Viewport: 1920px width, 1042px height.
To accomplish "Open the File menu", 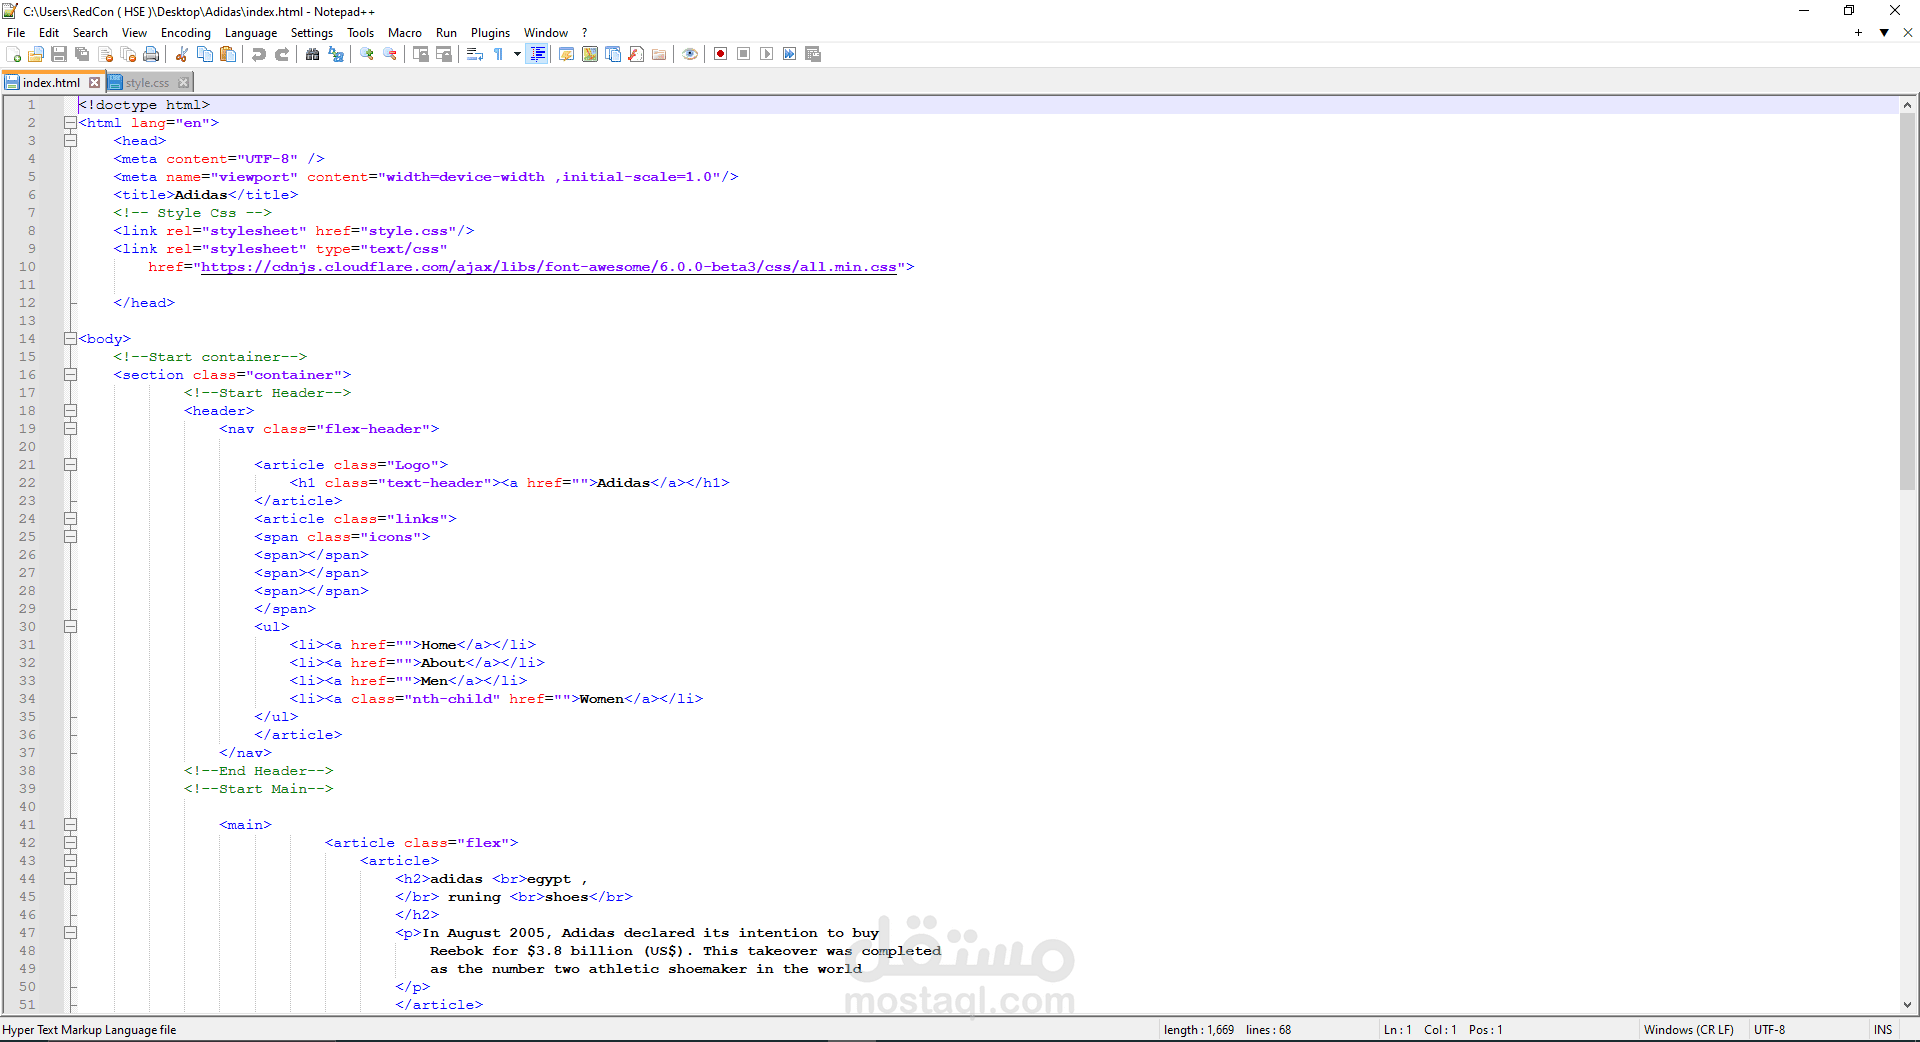I will 16,33.
